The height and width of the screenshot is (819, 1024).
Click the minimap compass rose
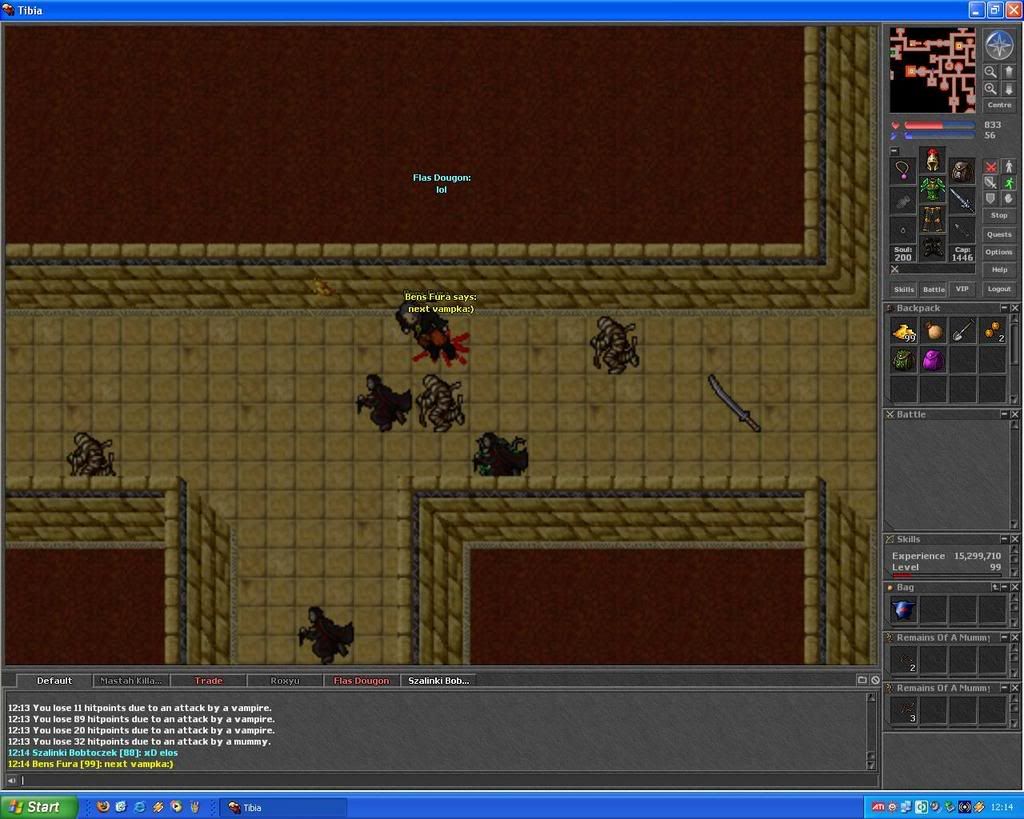[999, 45]
